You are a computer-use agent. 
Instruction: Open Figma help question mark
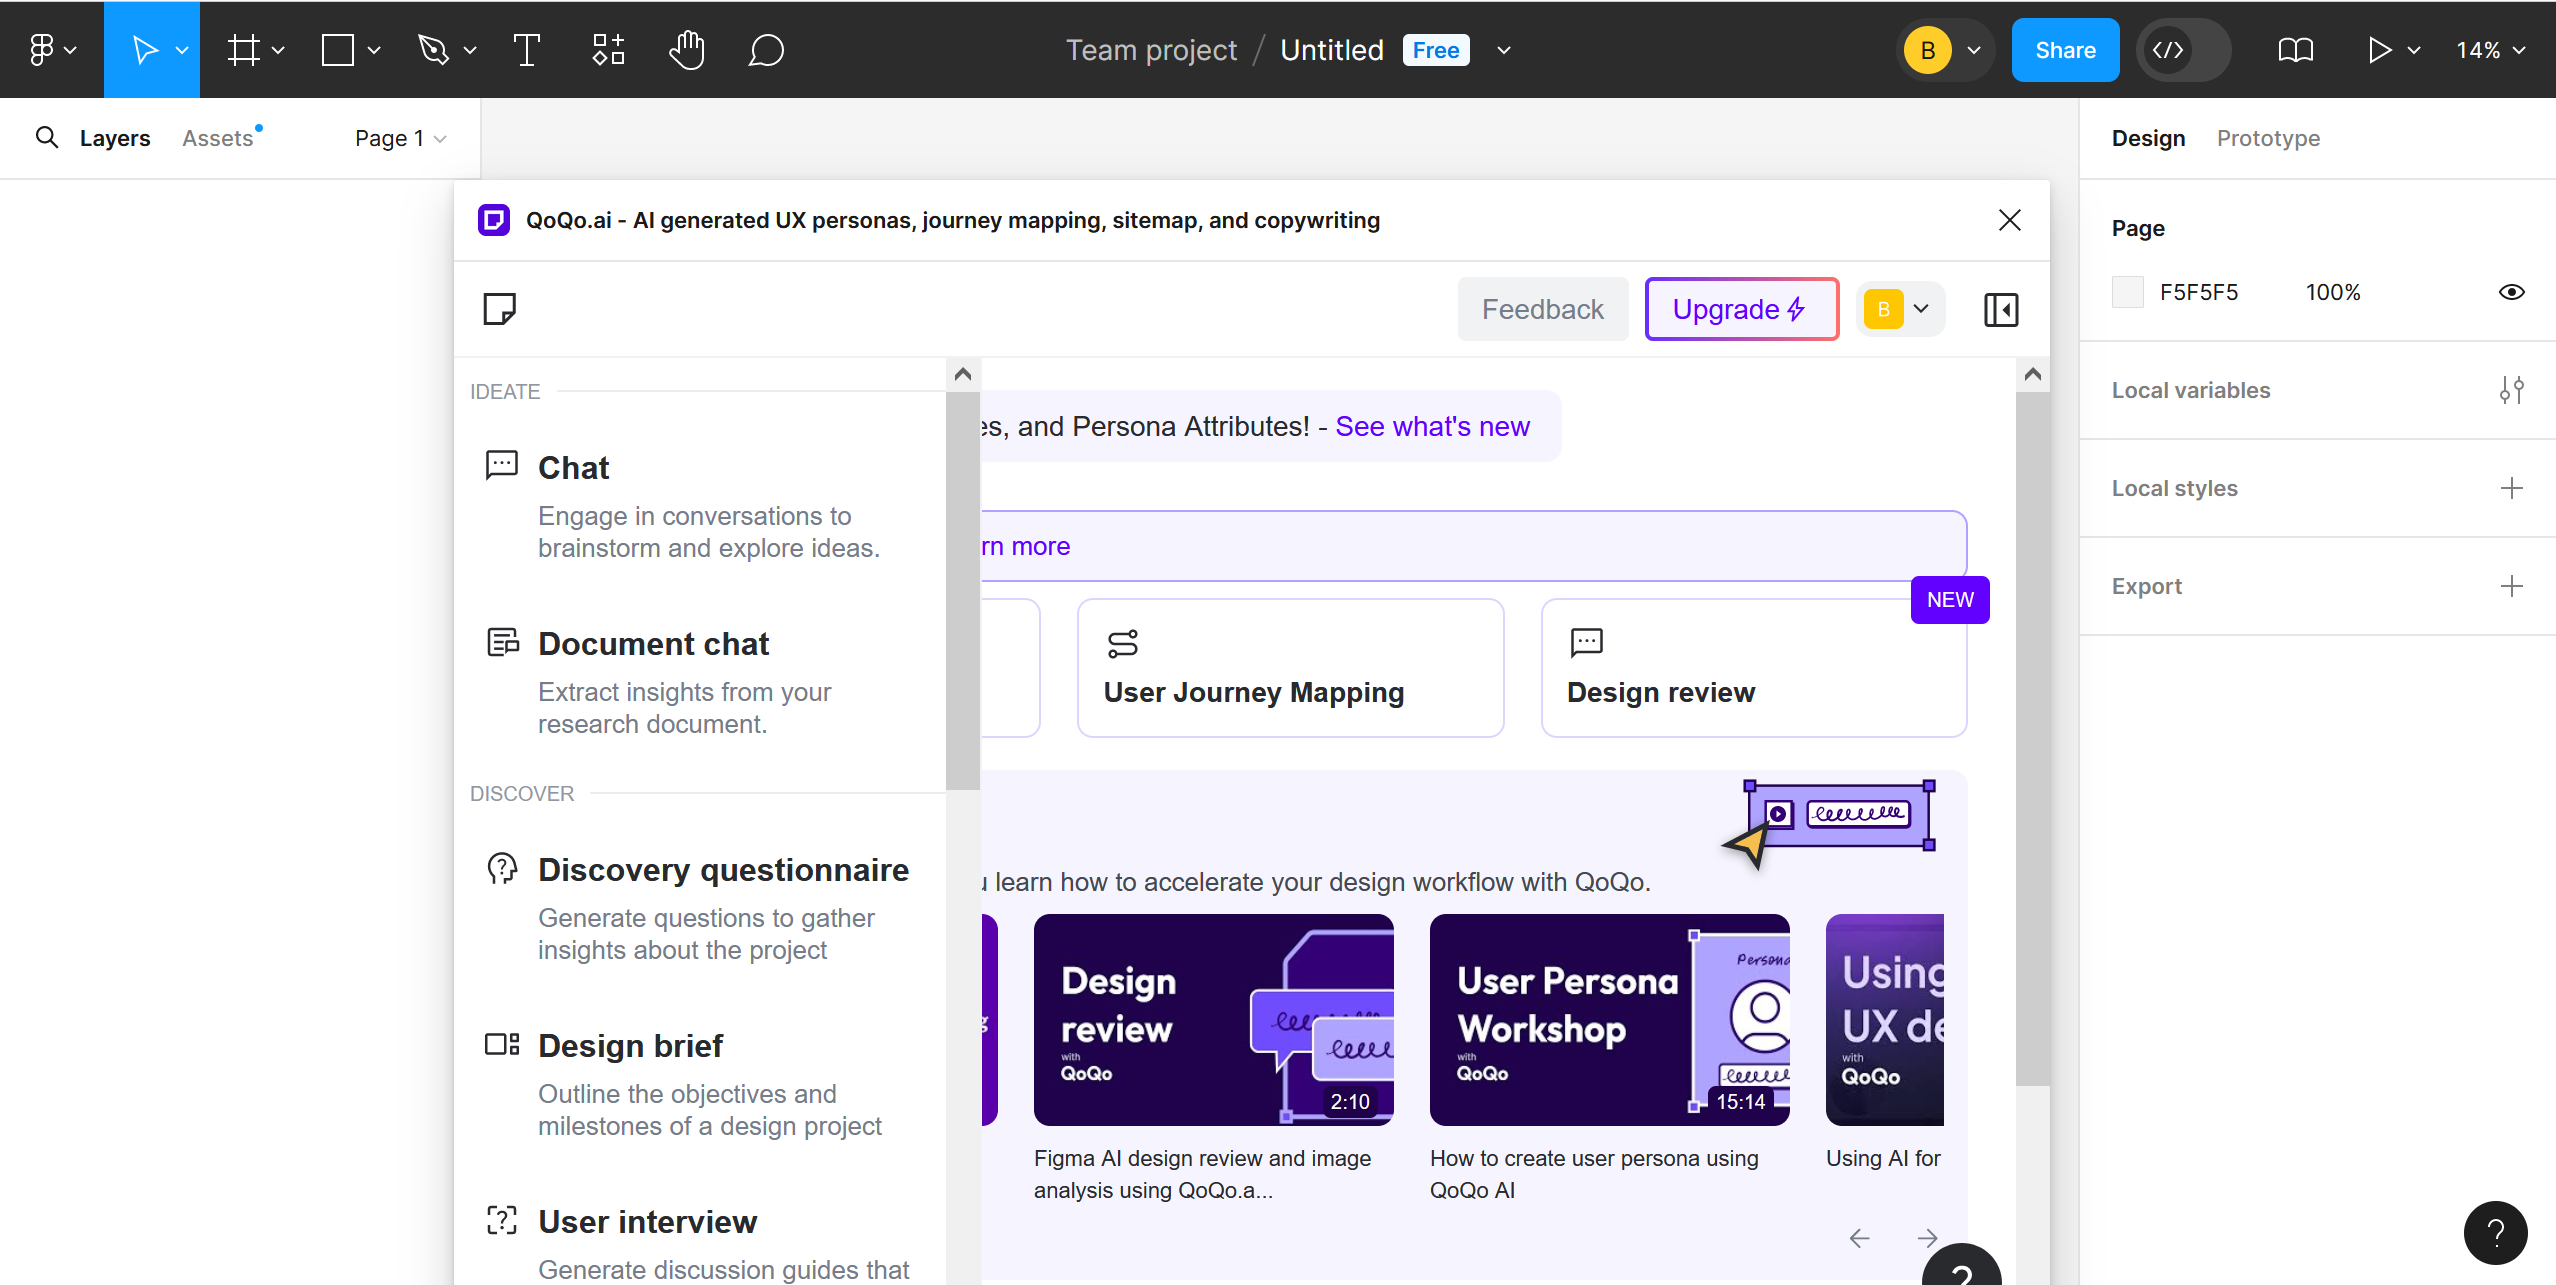pos(2495,1232)
